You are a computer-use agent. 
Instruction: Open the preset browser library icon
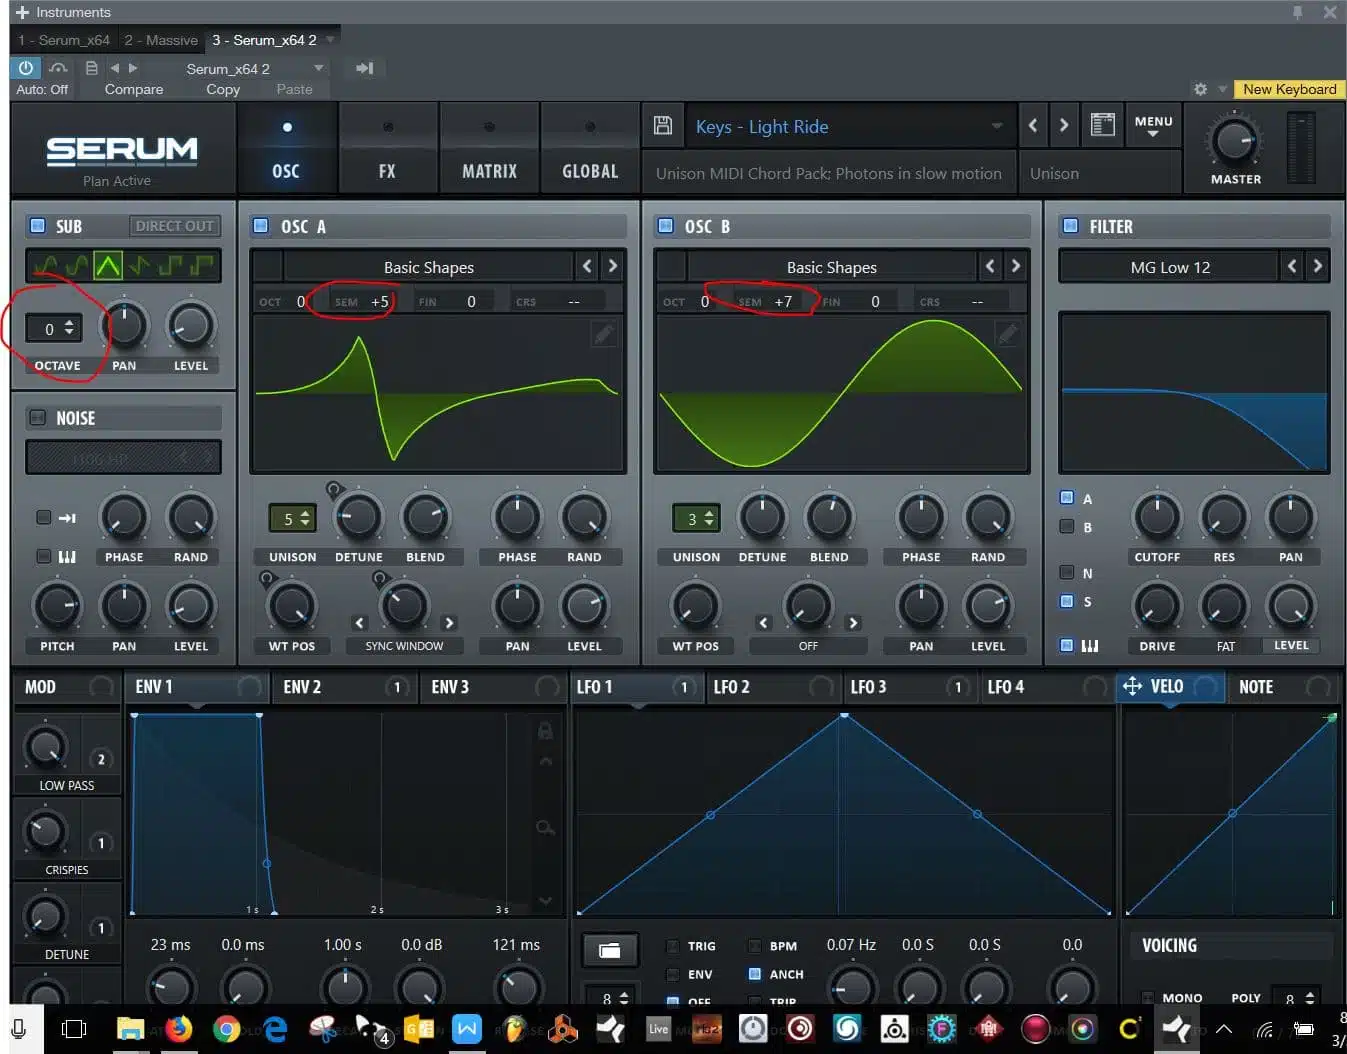1102,125
